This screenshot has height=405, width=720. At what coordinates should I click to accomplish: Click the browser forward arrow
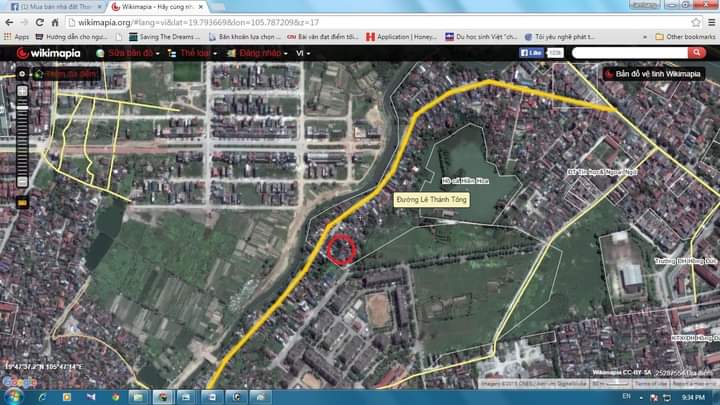click(x=24, y=22)
